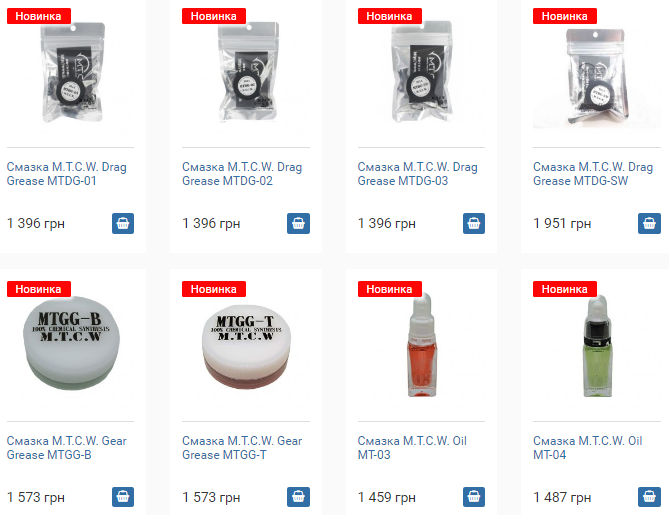View the MTGG-T grease jar image

(x=246, y=346)
